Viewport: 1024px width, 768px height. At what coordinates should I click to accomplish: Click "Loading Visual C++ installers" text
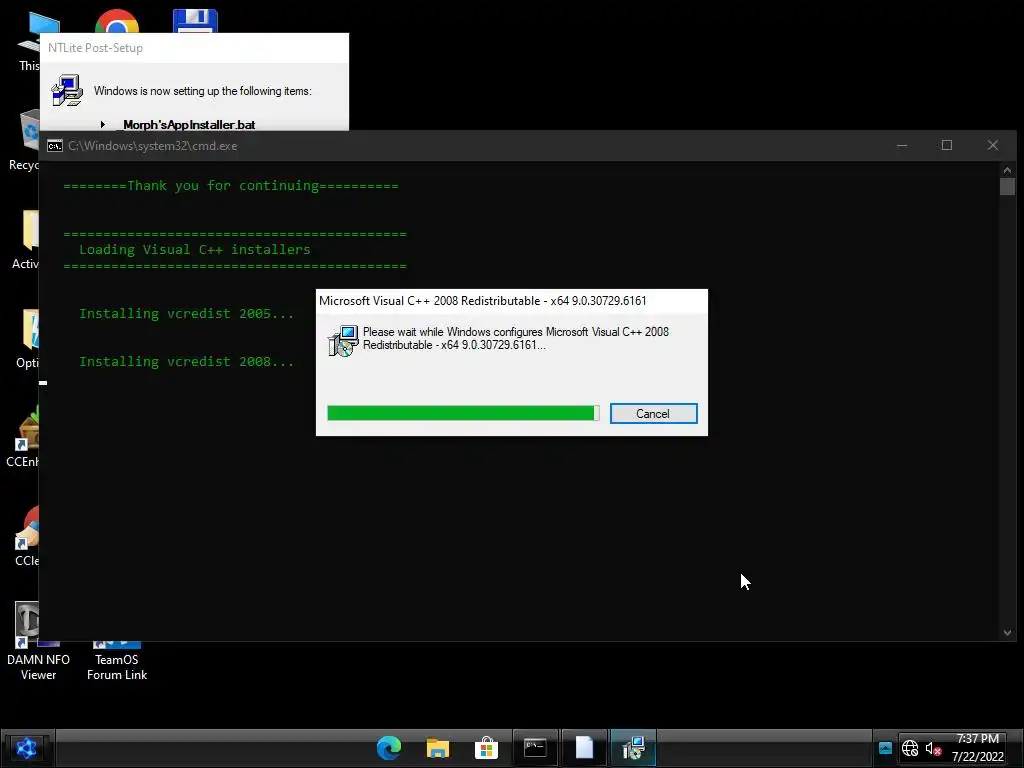click(x=195, y=249)
